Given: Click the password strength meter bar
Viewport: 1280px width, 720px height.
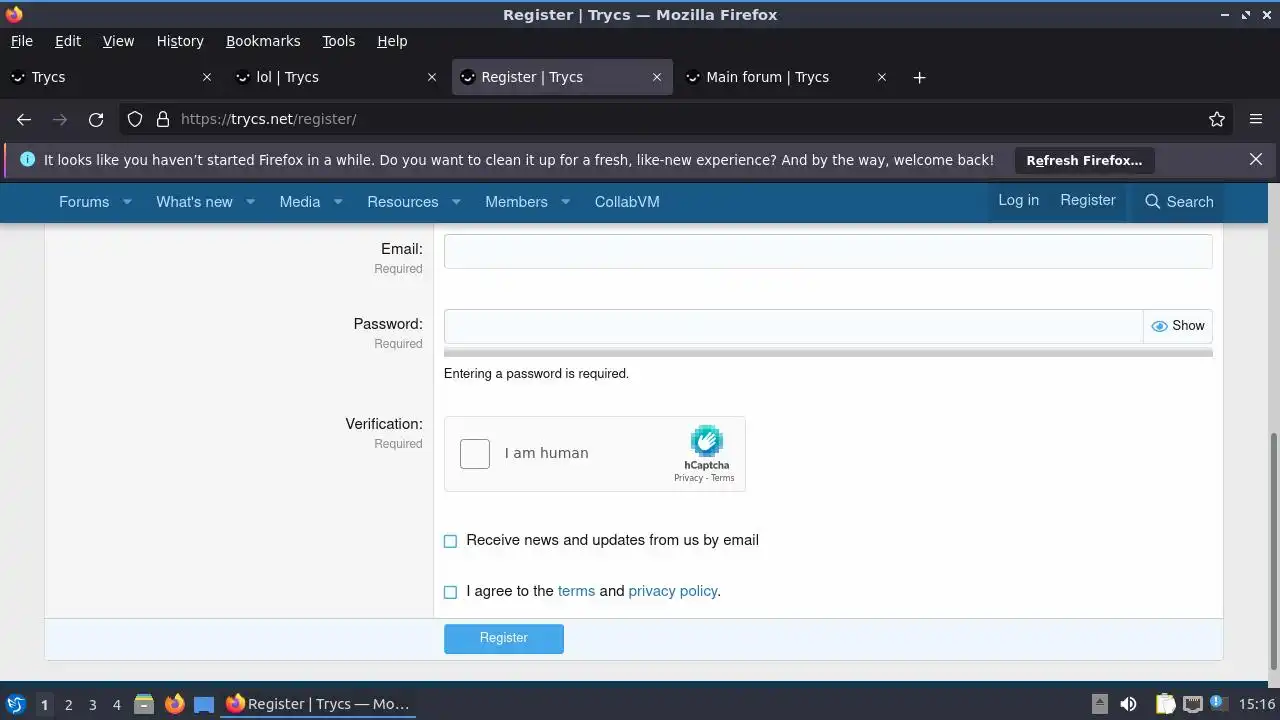Looking at the screenshot, I should tap(828, 352).
